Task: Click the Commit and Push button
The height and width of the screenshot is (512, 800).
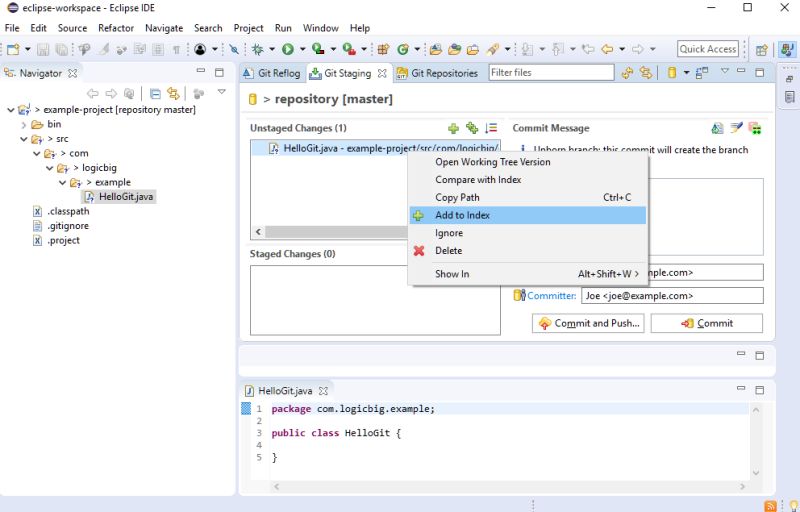Action: pyautogui.click(x=588, y=323)
